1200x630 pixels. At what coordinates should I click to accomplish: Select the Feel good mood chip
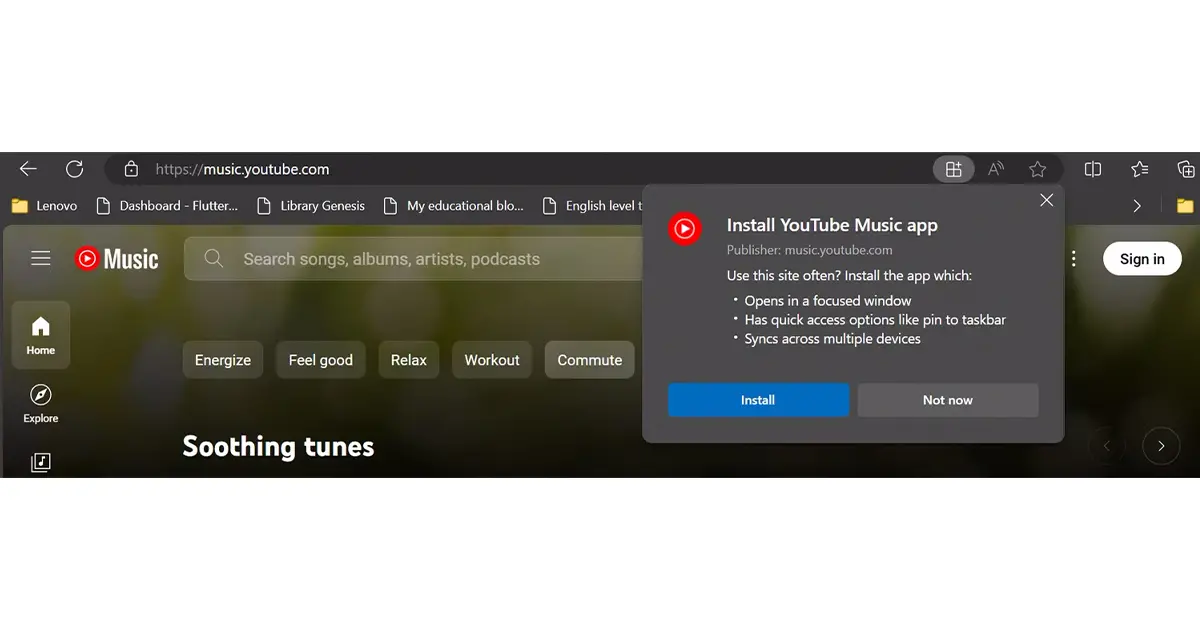click(321, 360)
